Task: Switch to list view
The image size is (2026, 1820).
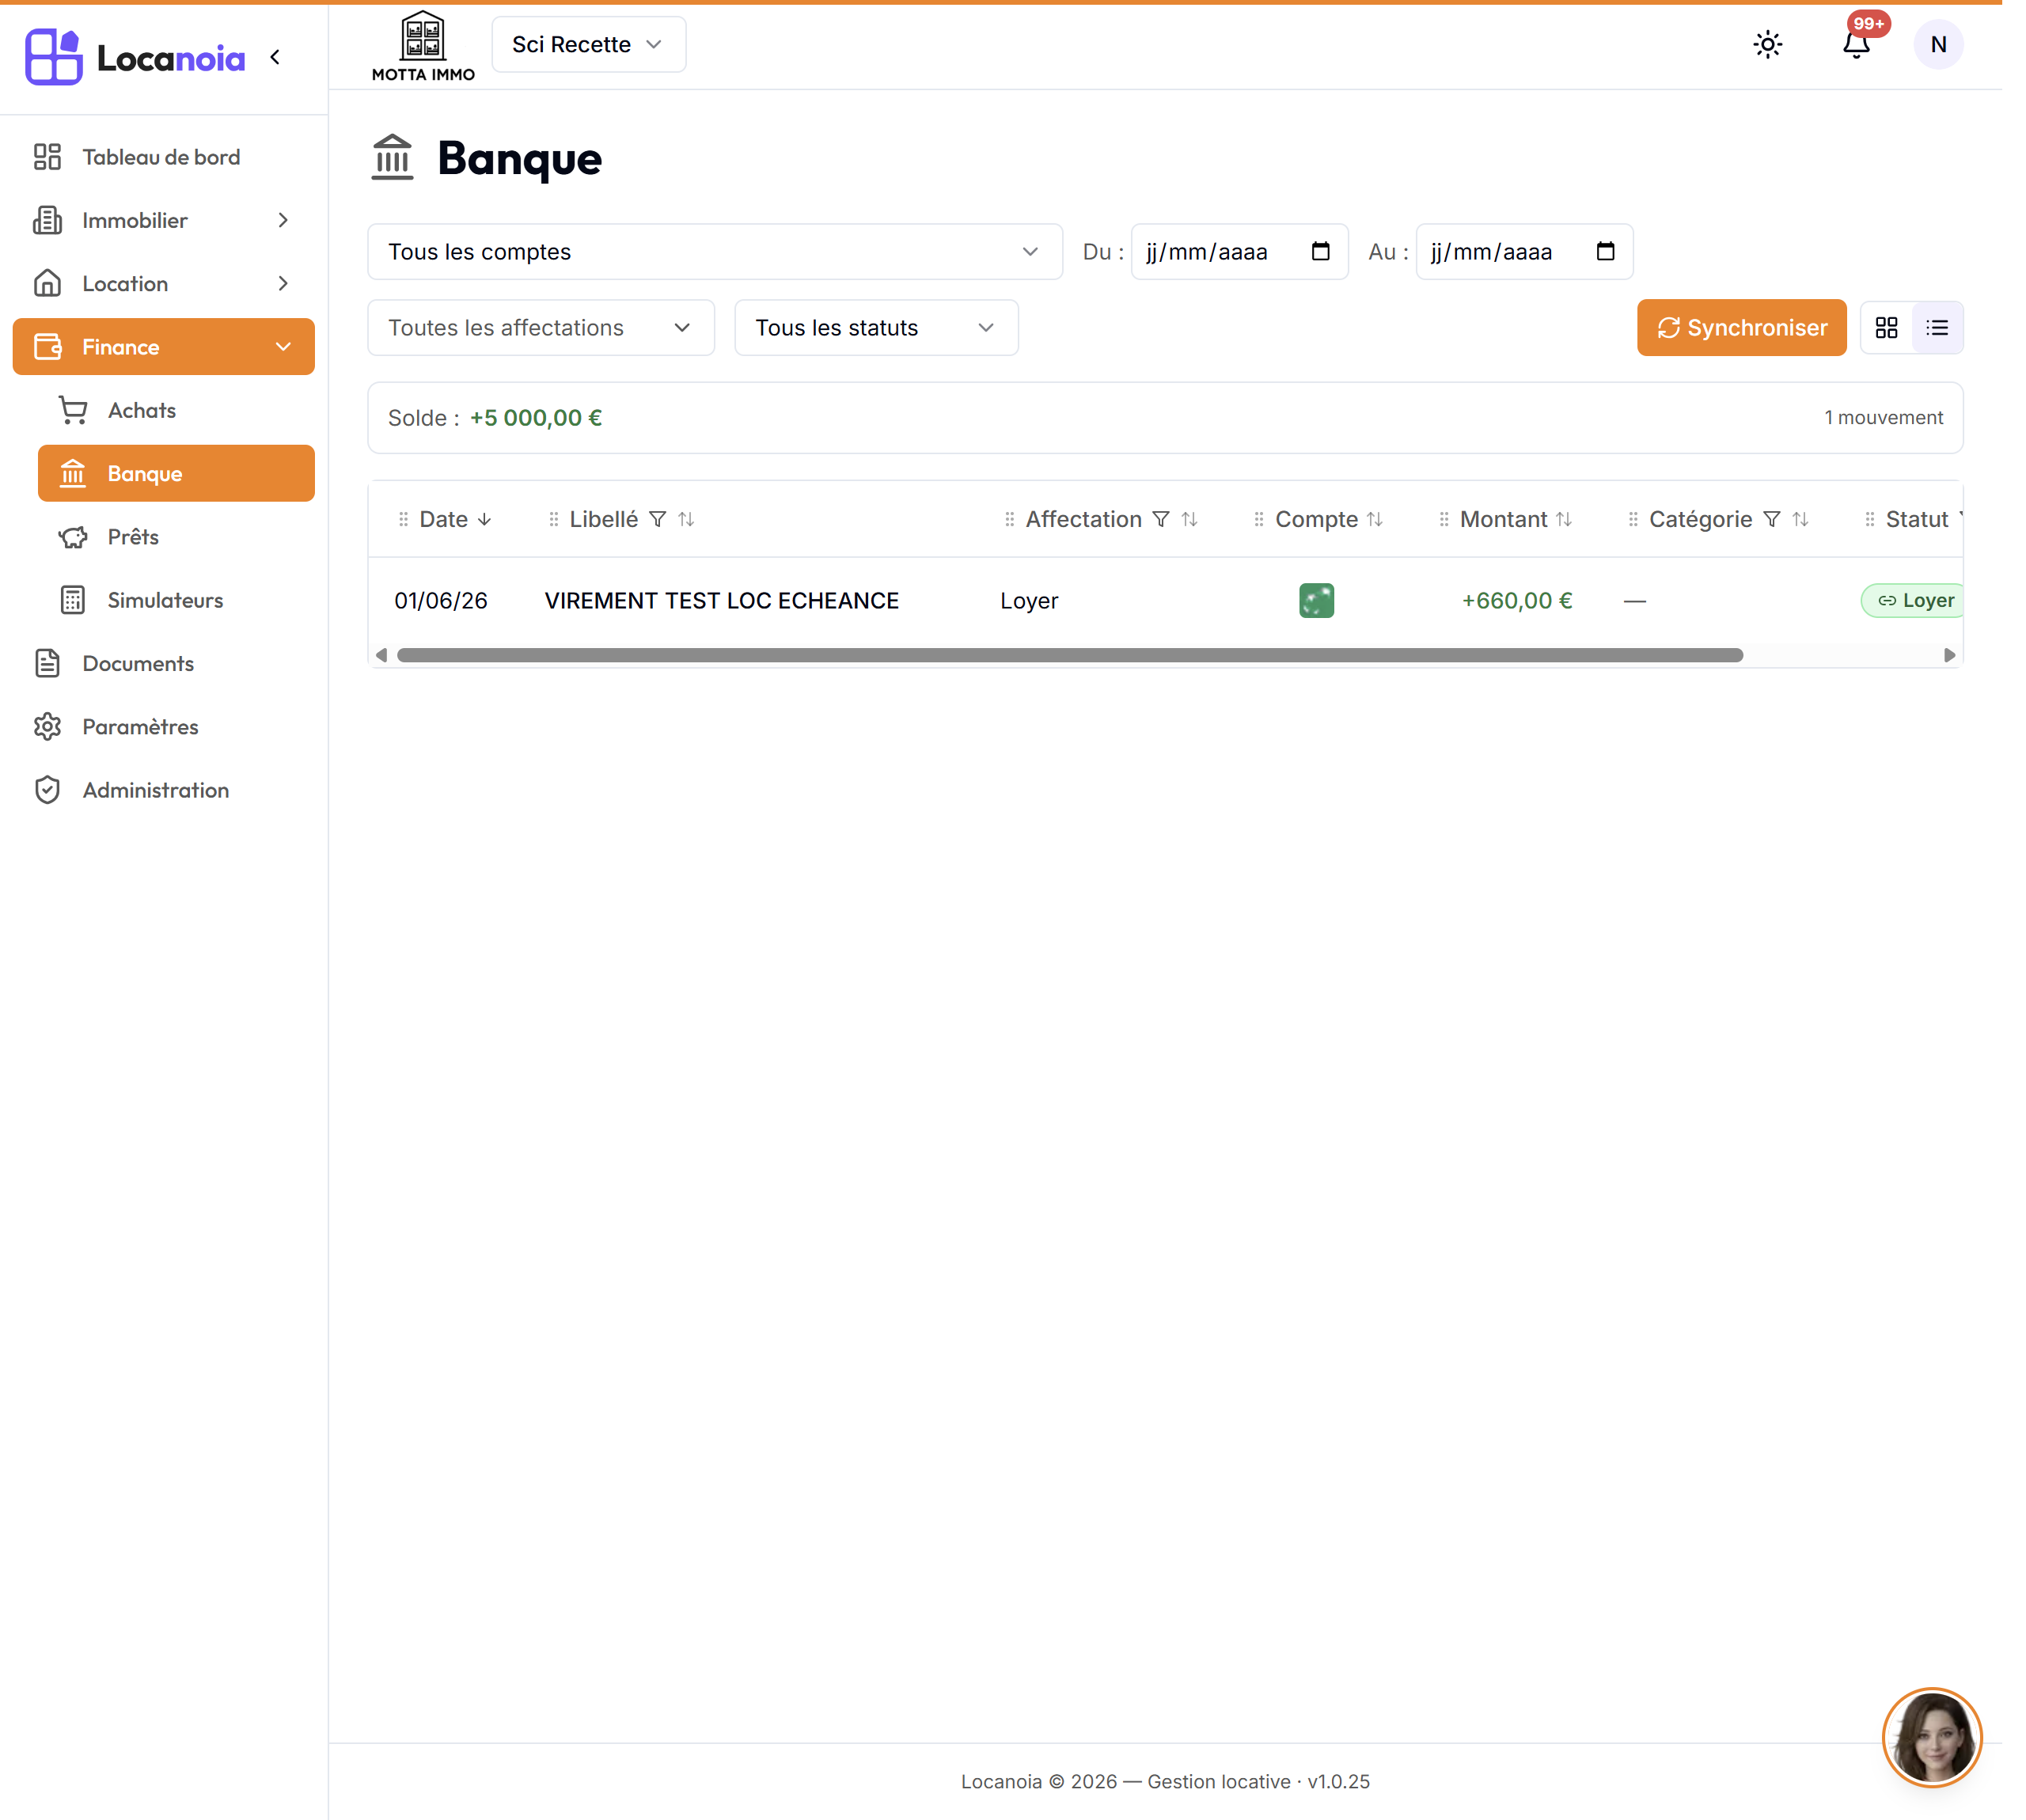Action: click(x=1937, y=328)
